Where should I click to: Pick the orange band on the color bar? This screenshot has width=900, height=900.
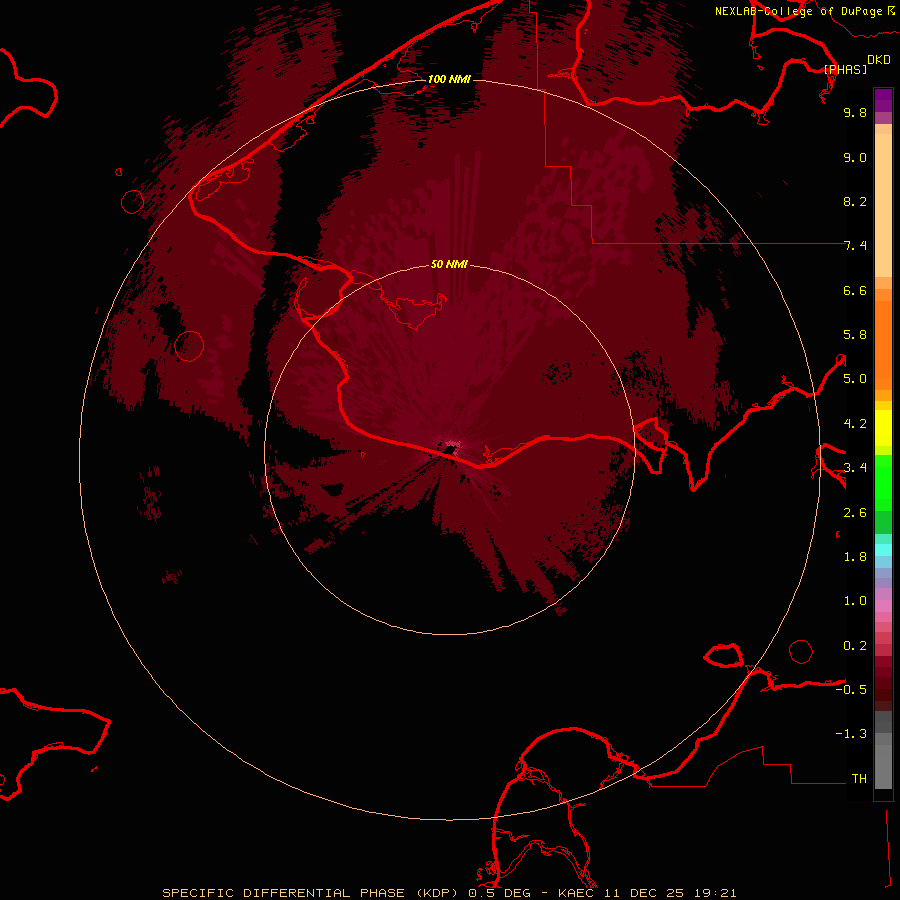click(883, 346)
